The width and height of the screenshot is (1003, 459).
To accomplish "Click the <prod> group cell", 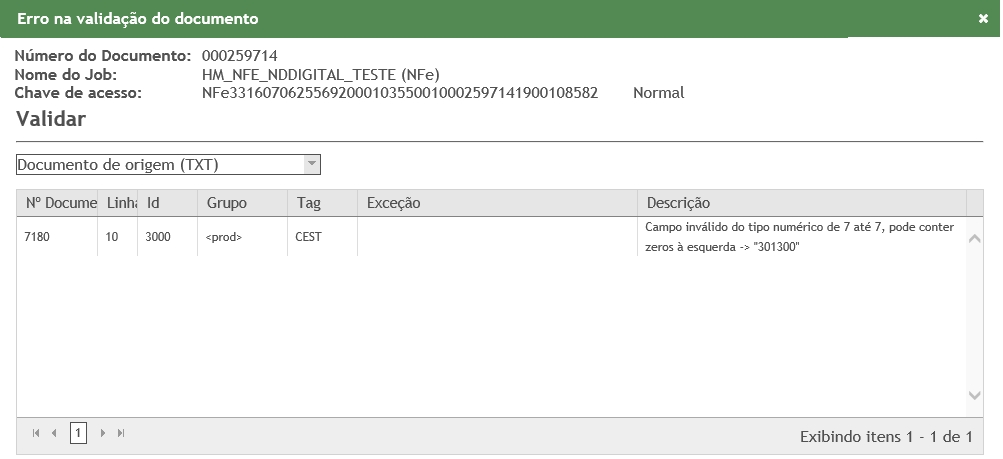I will point(224,238).
